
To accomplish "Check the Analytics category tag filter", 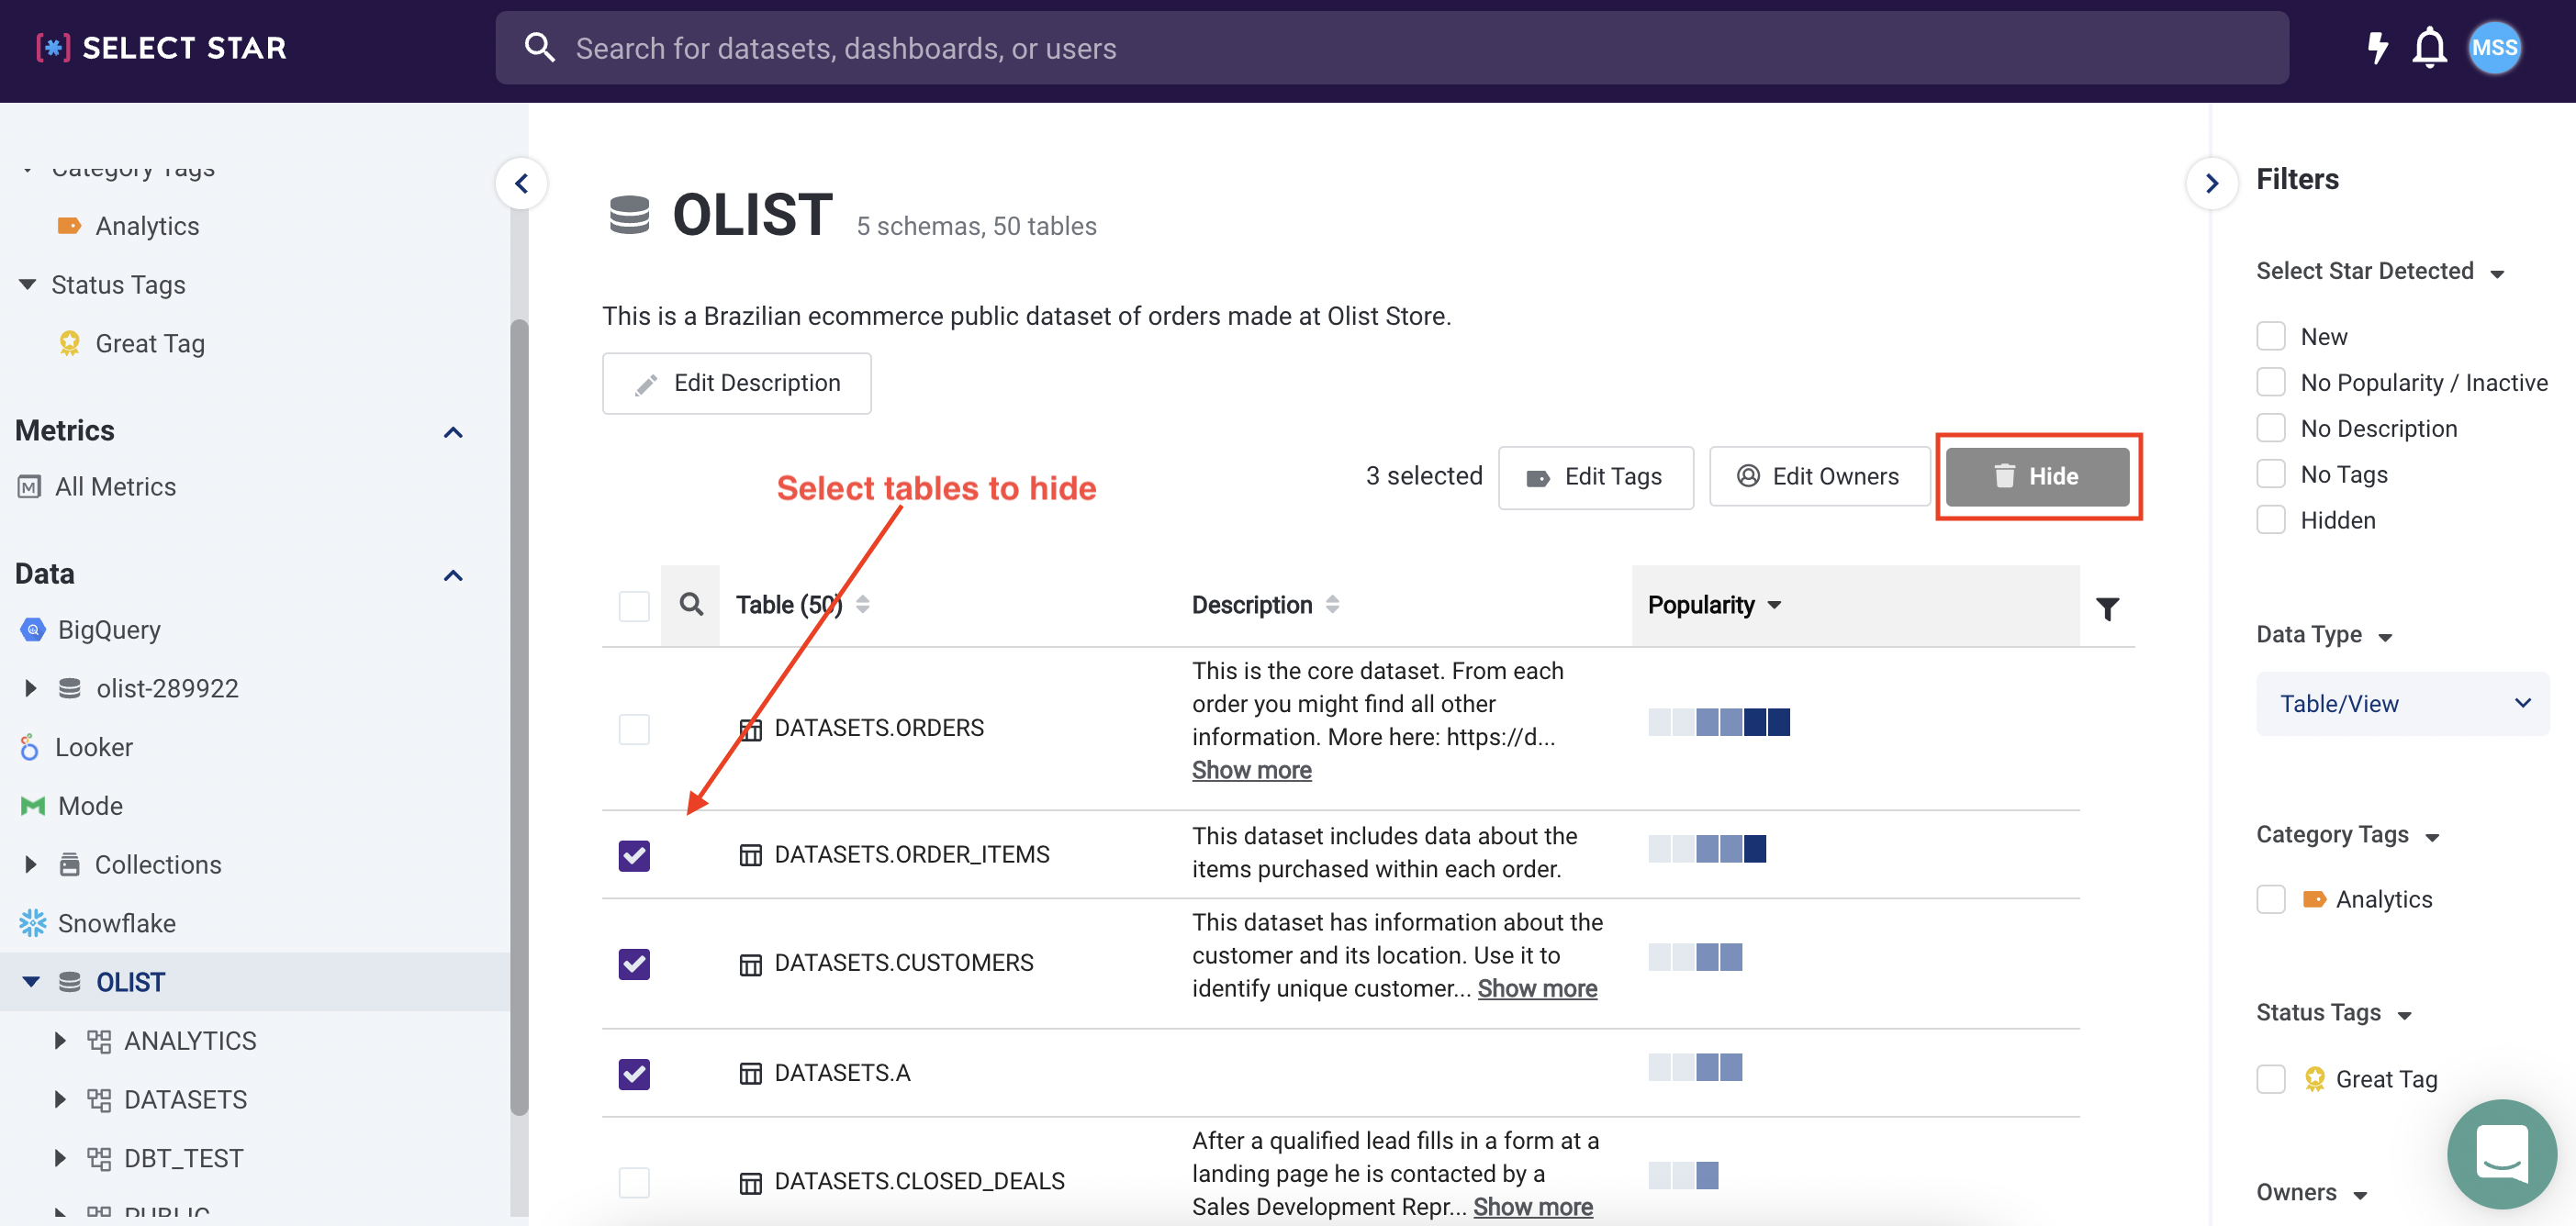I will [x=2271, y=899].
